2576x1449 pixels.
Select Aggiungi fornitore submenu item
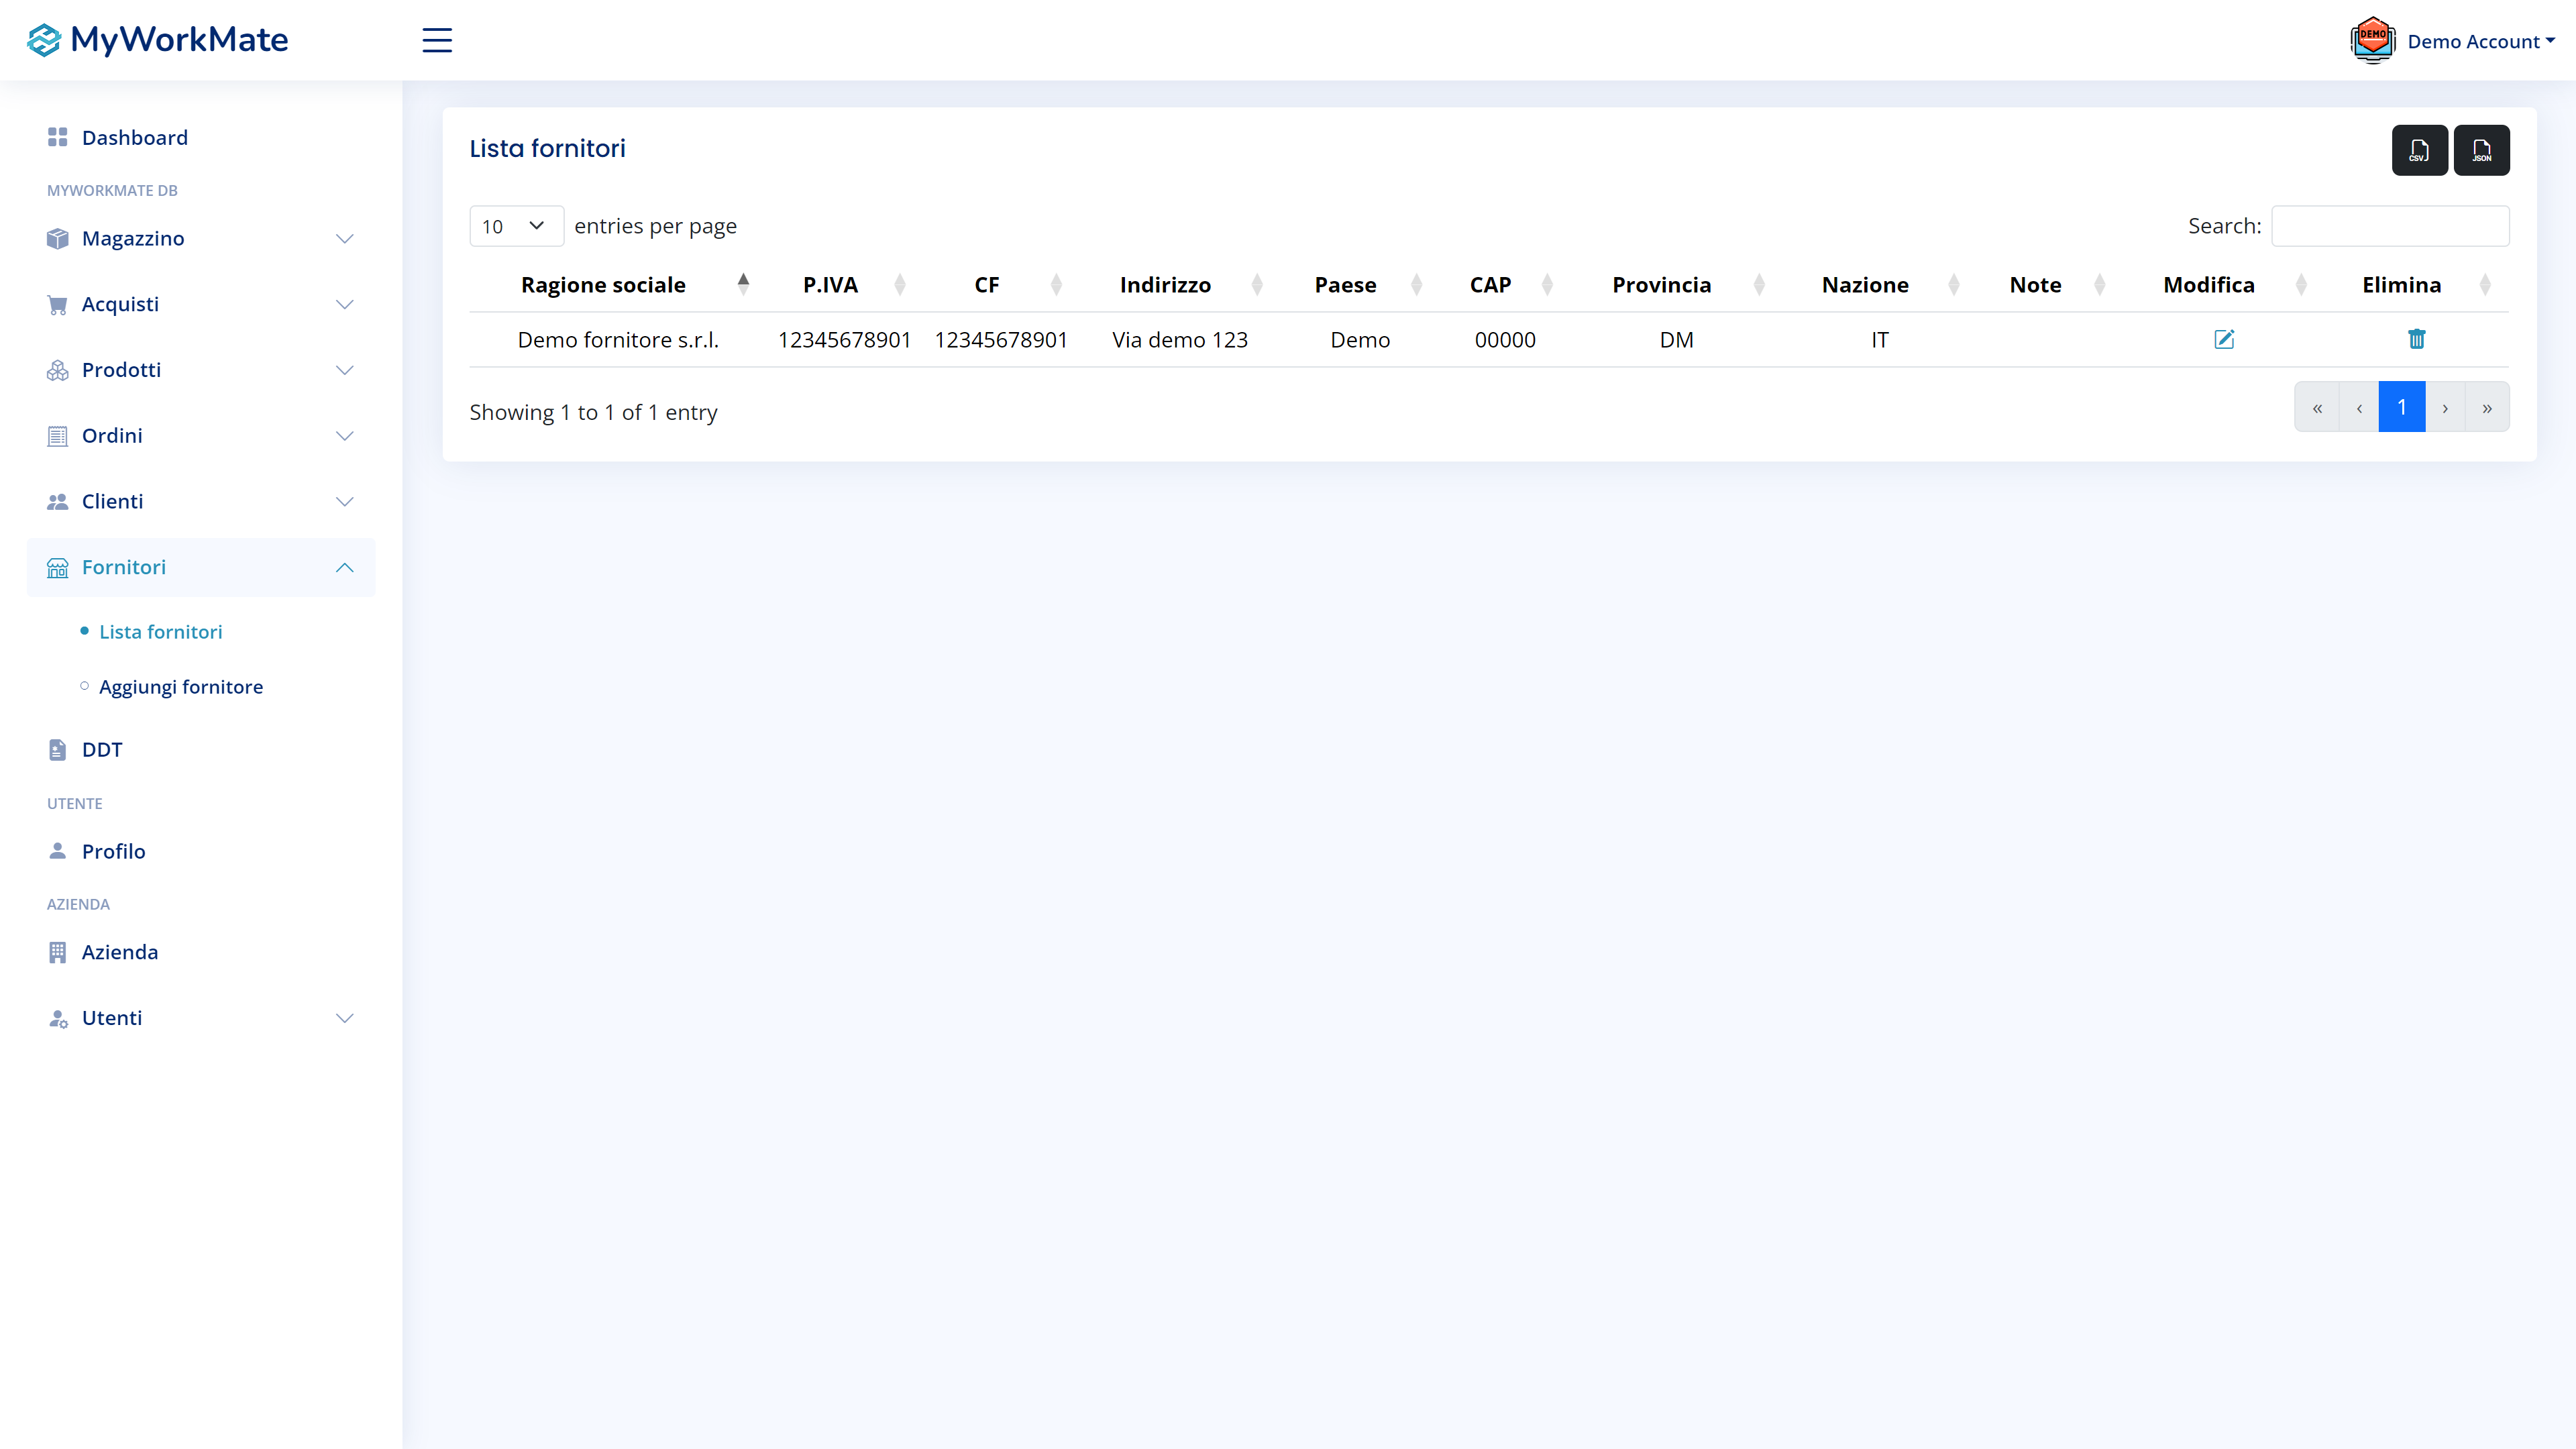click(x=181, y=687)
